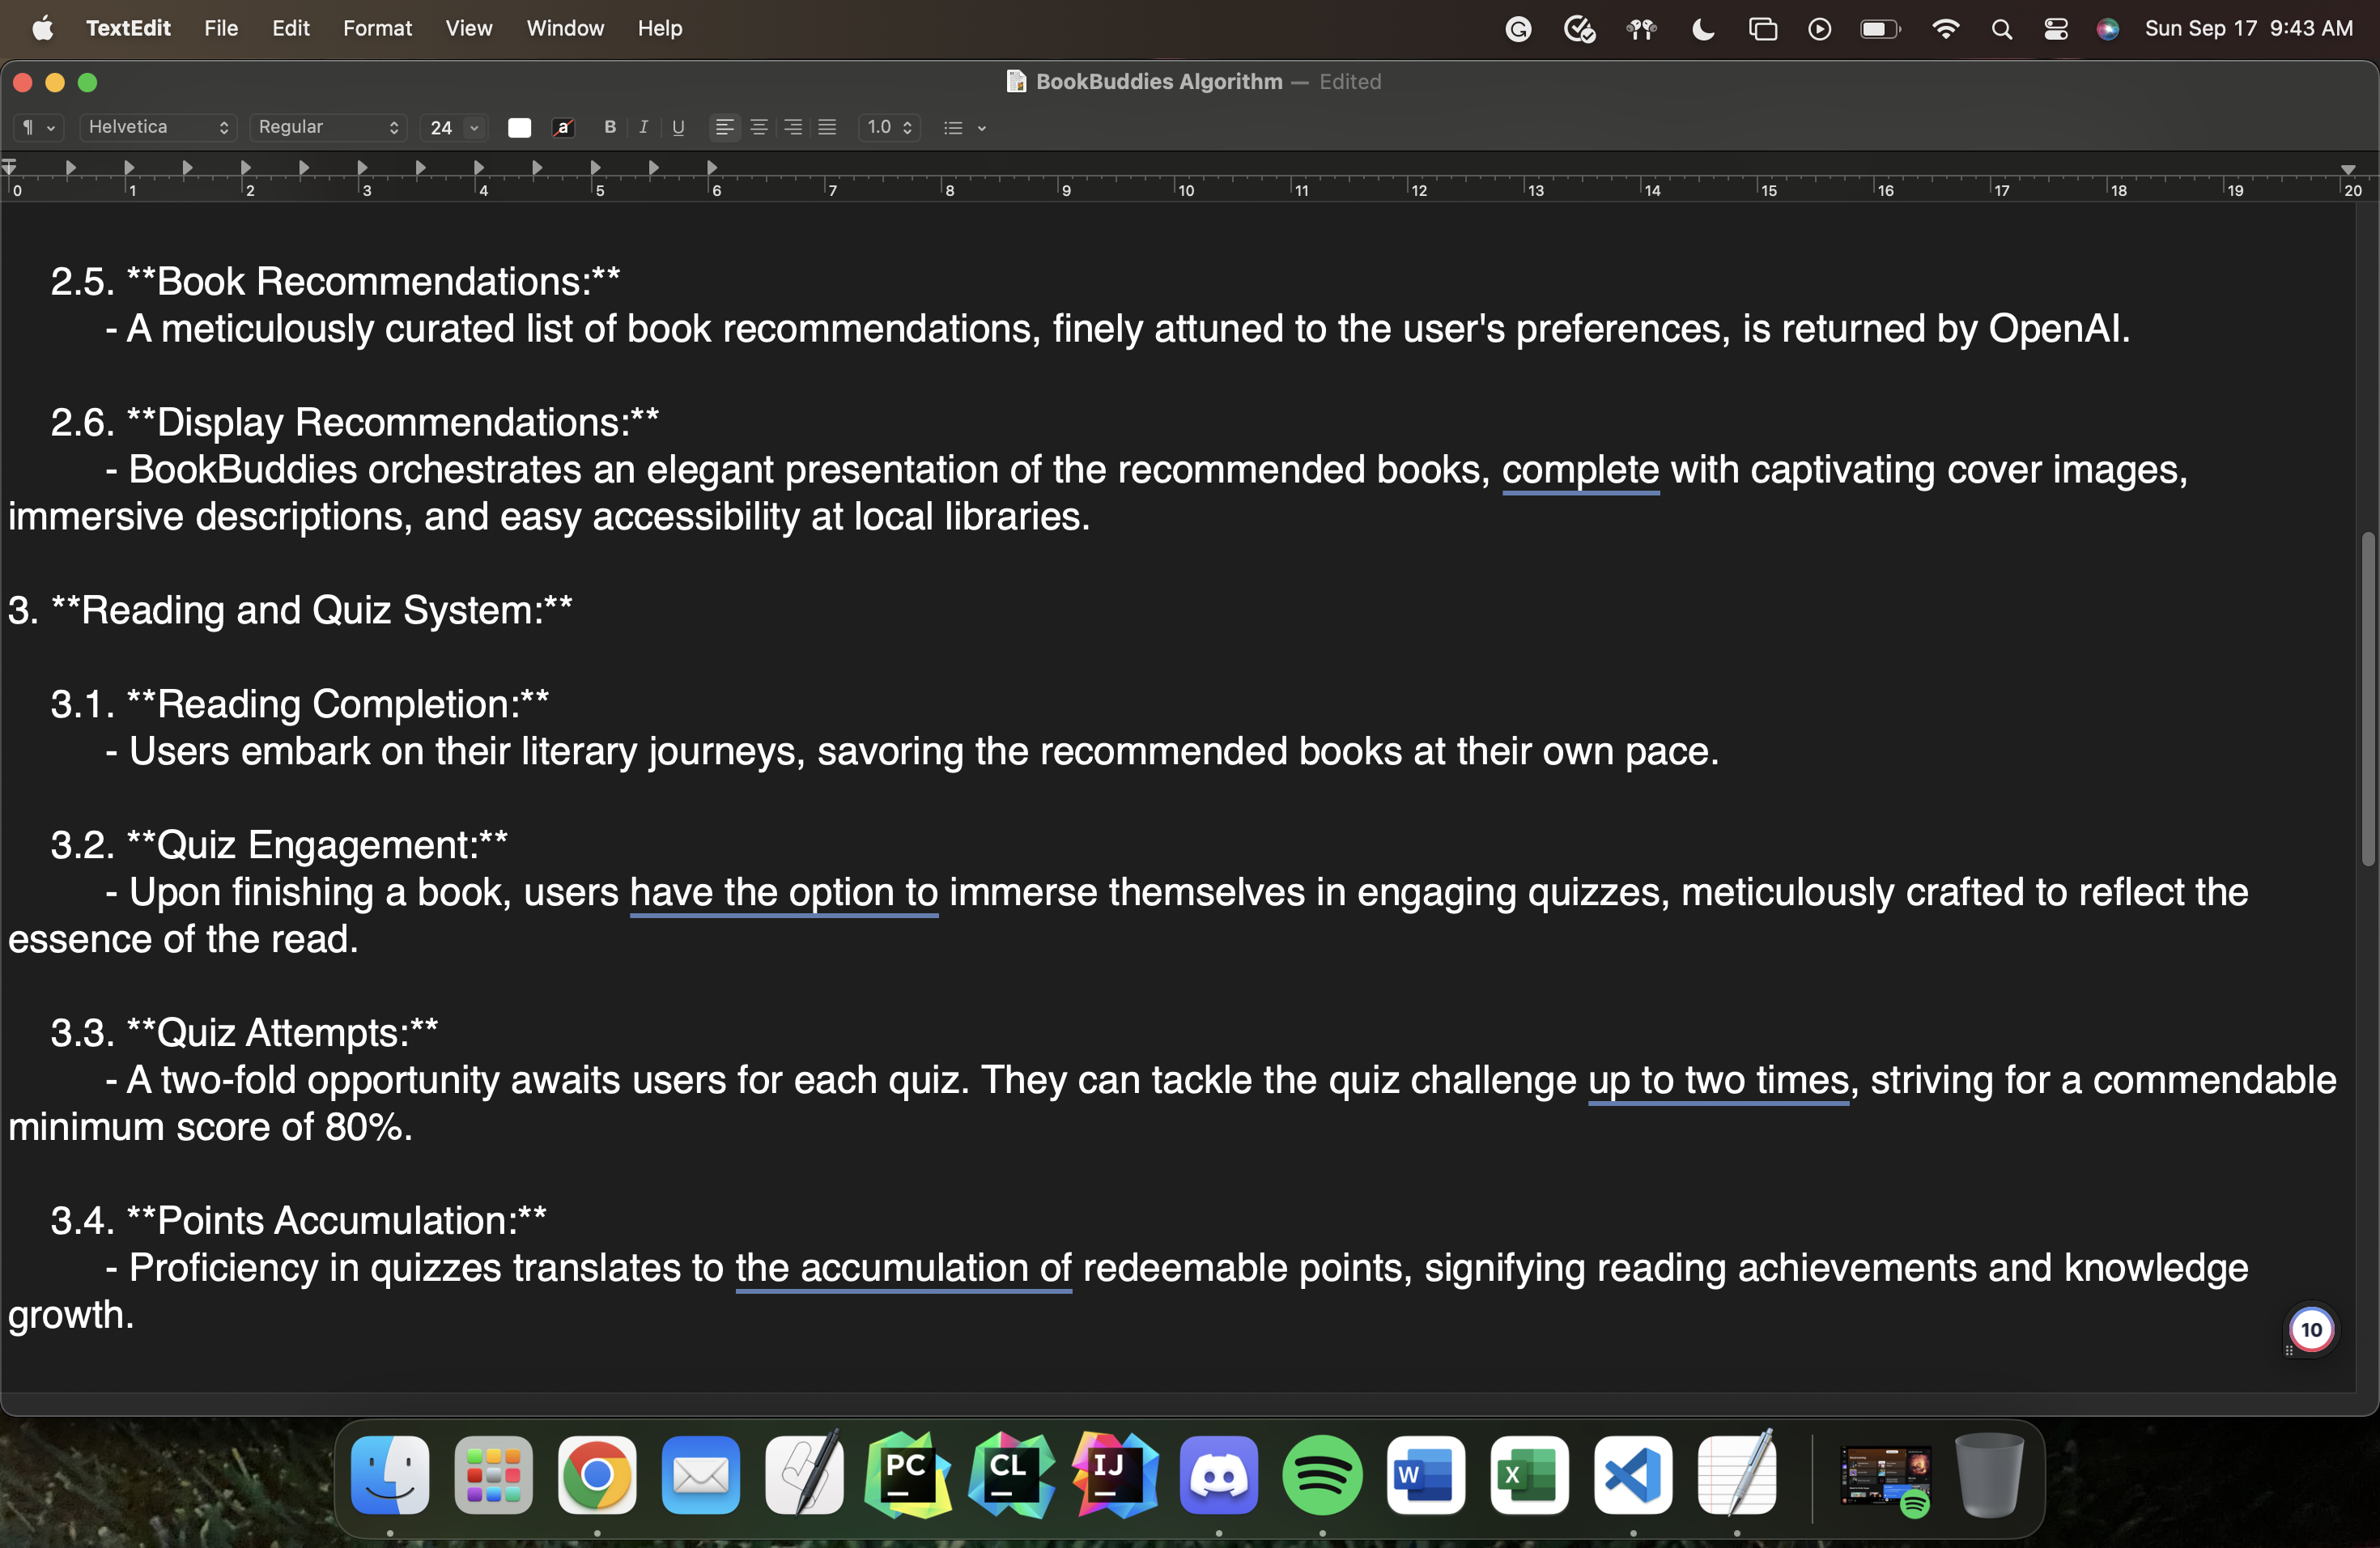Align text to the right
The width and height of the screenshot is (2380, 1548).
[793, 127]
